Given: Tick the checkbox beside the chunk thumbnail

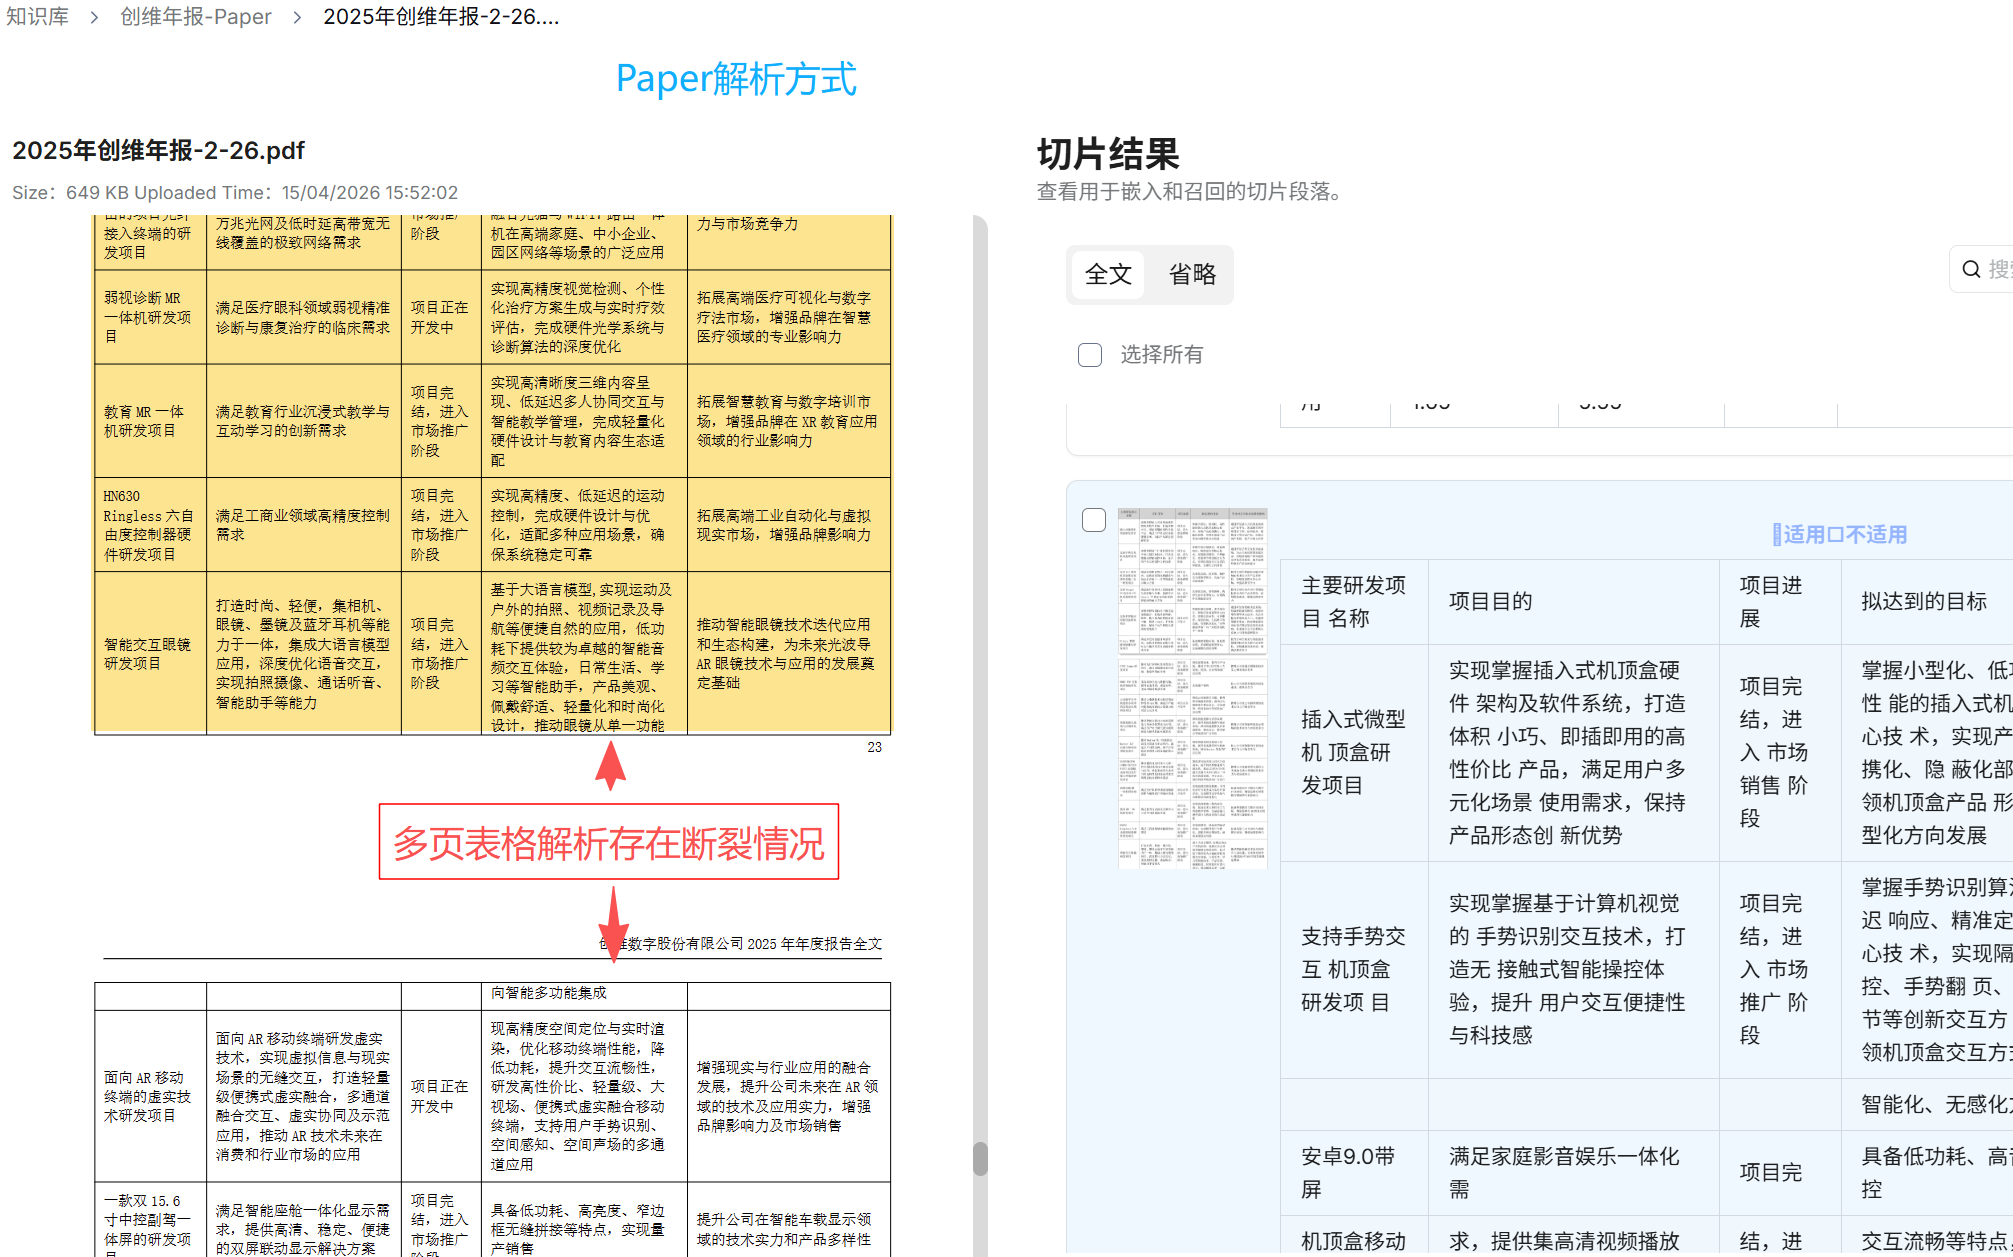Looking at the screenshot, I should [x=1094, y=520].
